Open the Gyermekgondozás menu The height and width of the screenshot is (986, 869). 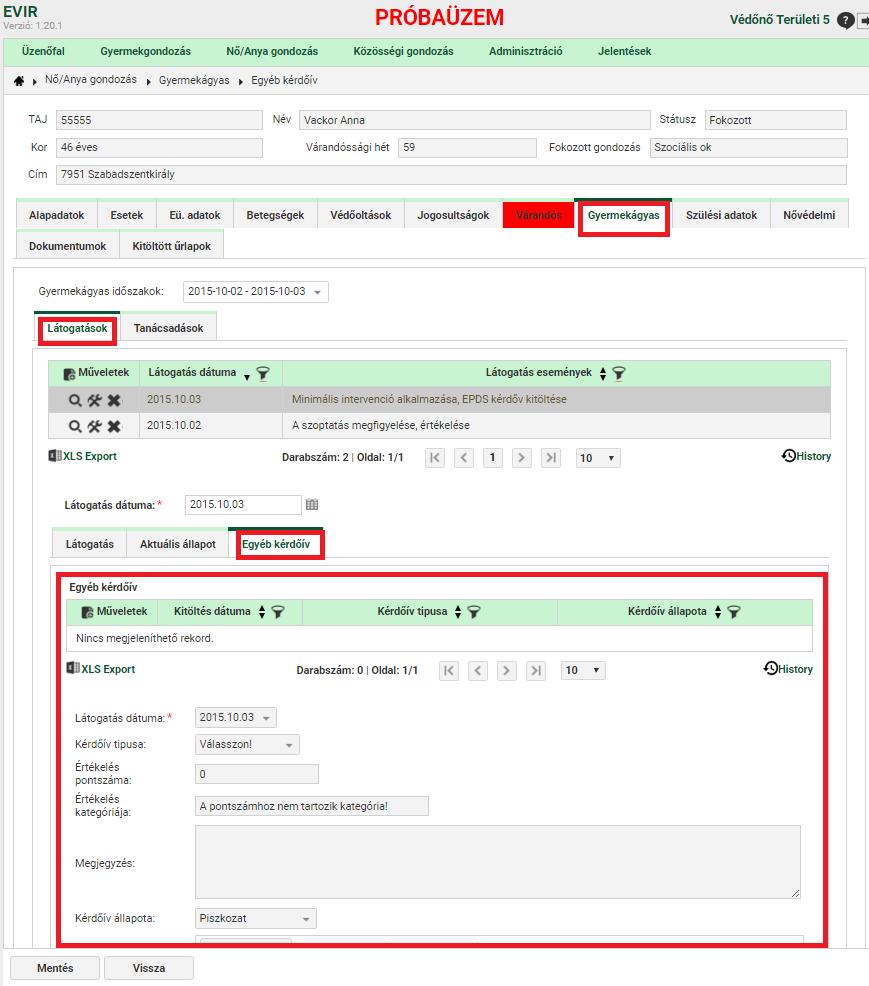pos(145,52)
